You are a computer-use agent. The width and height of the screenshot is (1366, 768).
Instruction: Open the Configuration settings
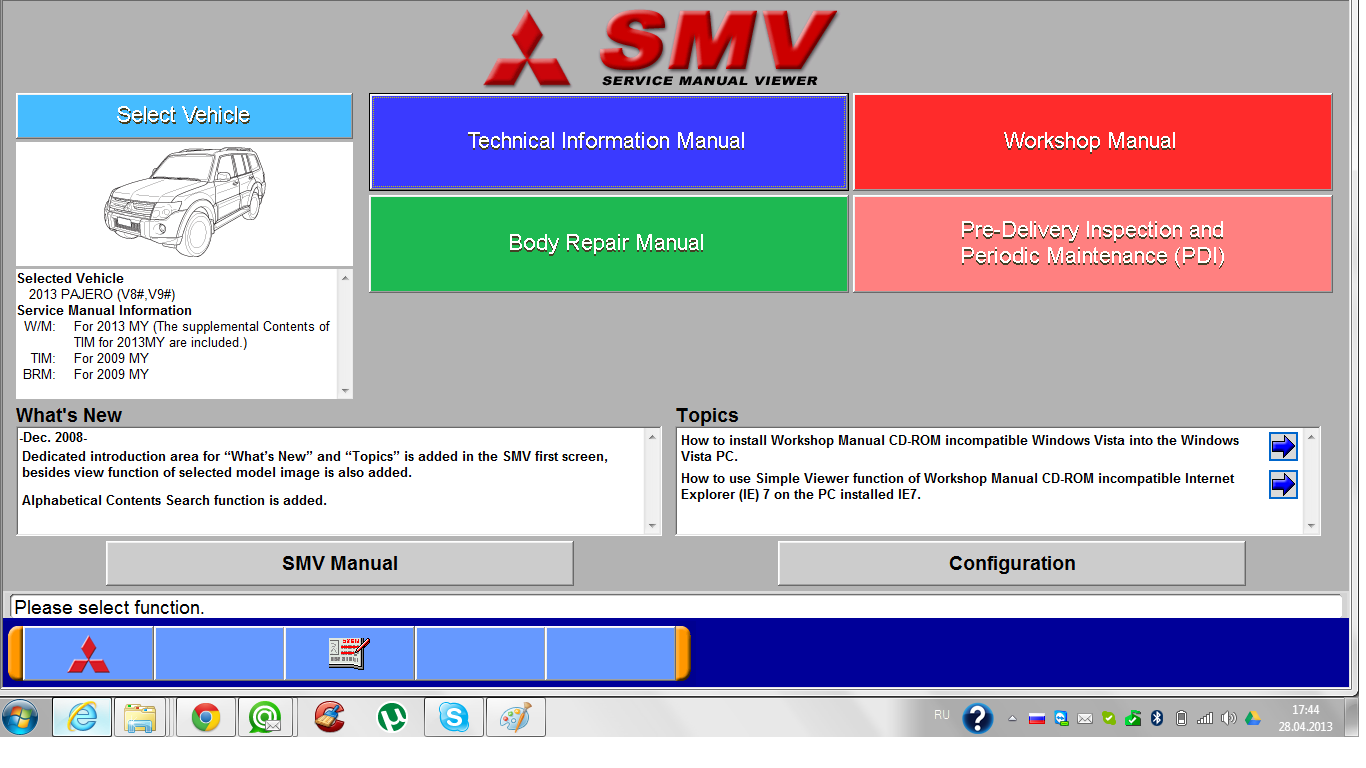tap(1011, 564)
